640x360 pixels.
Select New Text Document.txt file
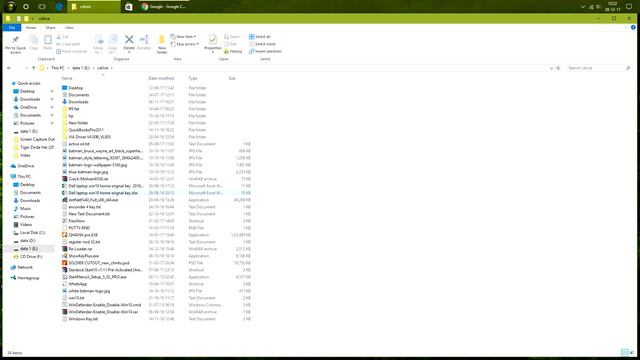click(x=89, y=214)
